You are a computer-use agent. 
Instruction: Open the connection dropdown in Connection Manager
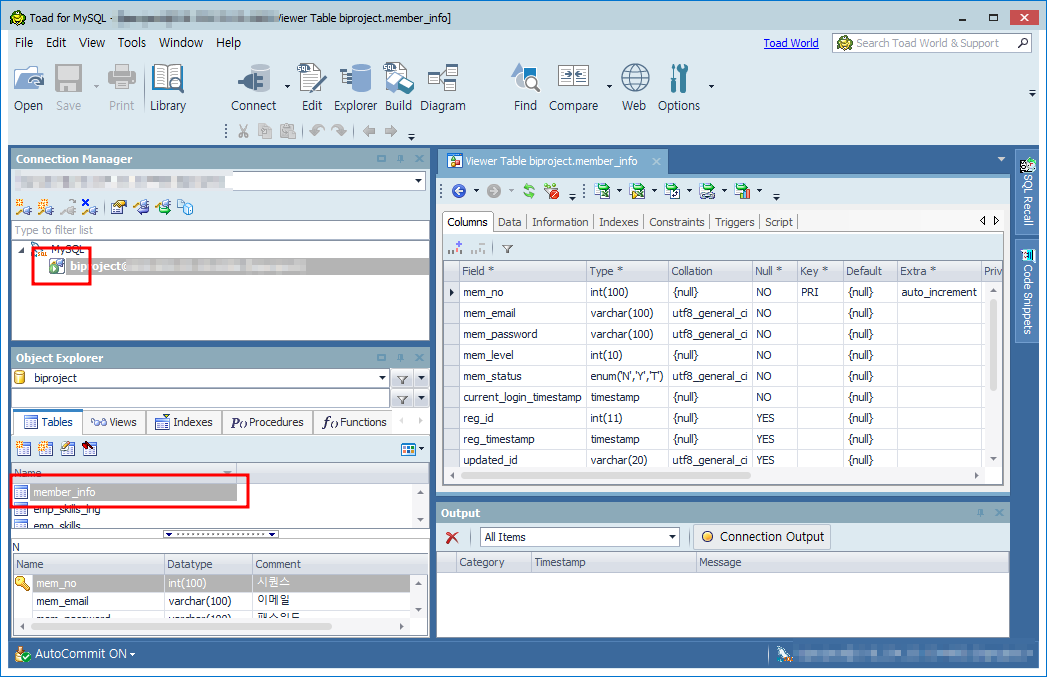coord(419,181)
